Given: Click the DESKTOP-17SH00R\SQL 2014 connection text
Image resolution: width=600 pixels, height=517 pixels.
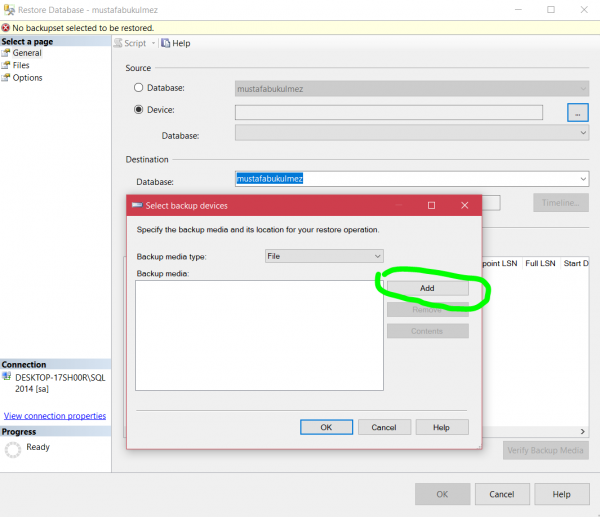Looking at the screenshot, I should point(60,383).
